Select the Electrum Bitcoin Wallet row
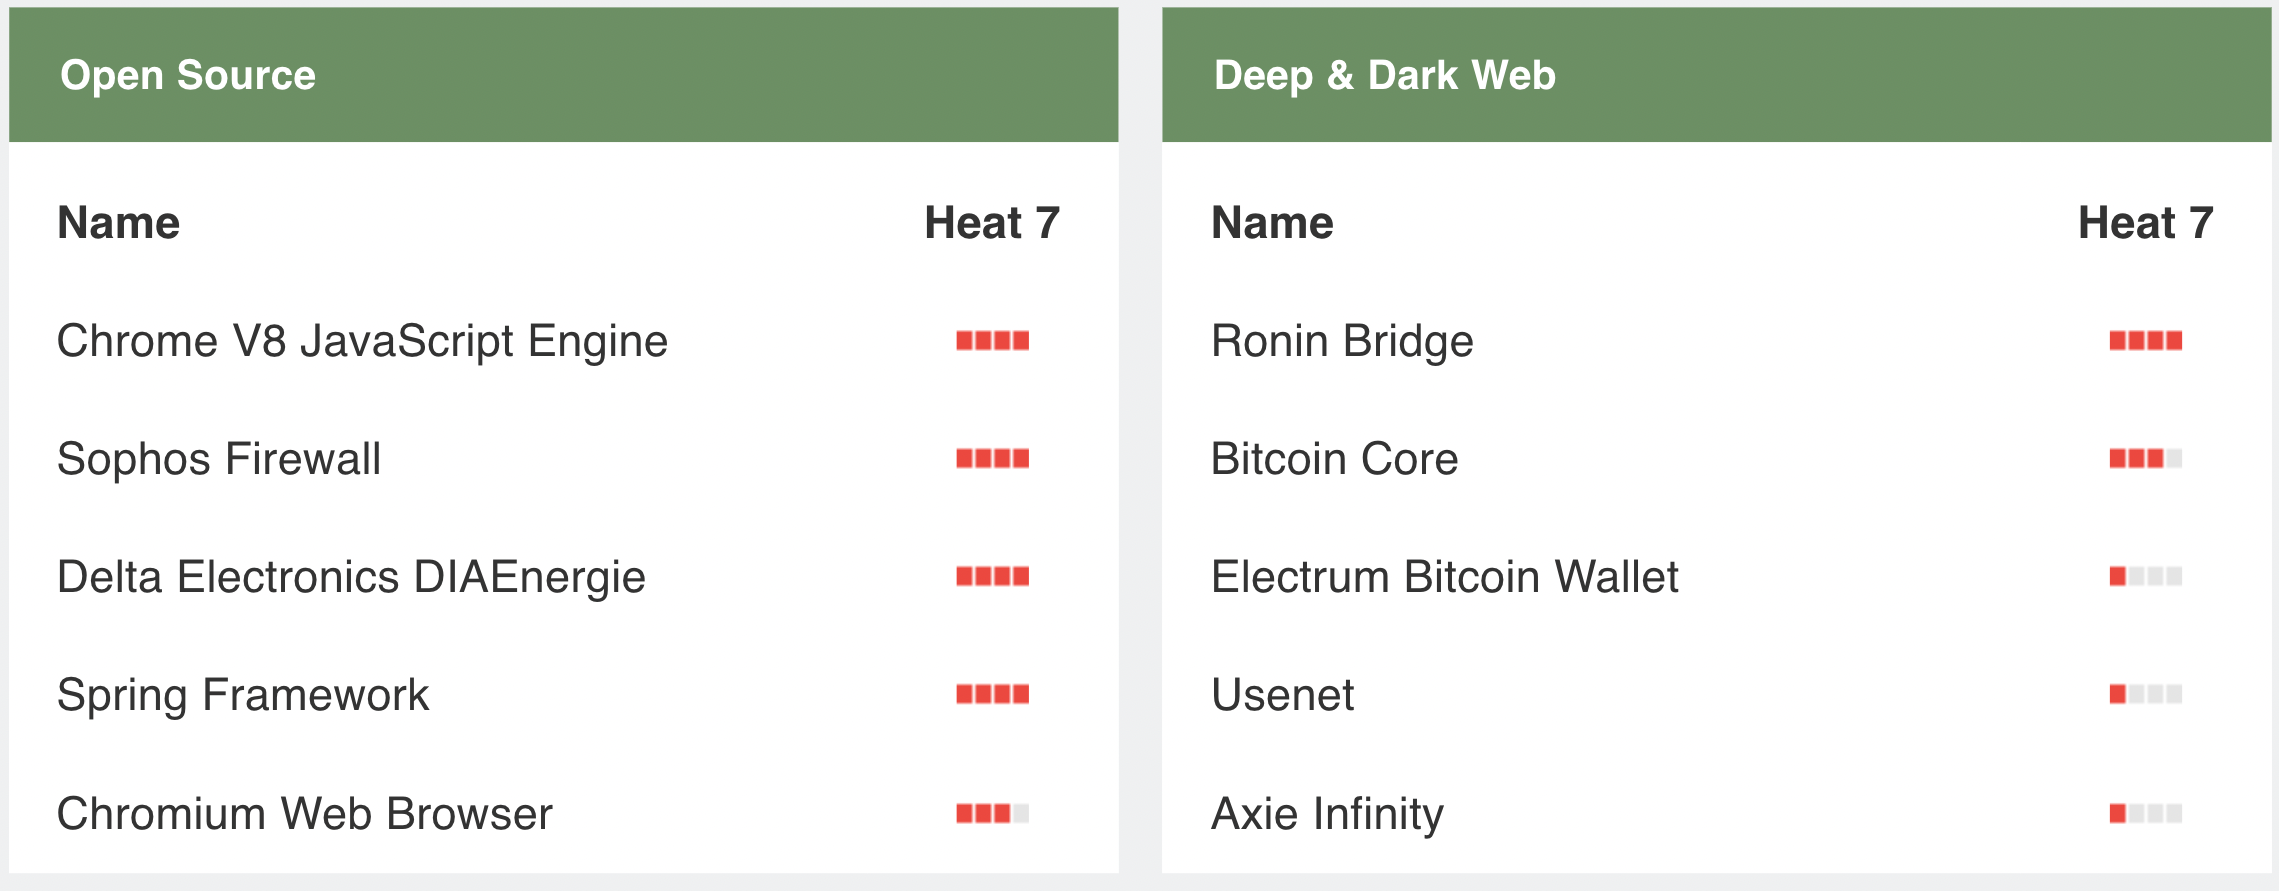The image size is (2279, 891). click(1444, 577)
